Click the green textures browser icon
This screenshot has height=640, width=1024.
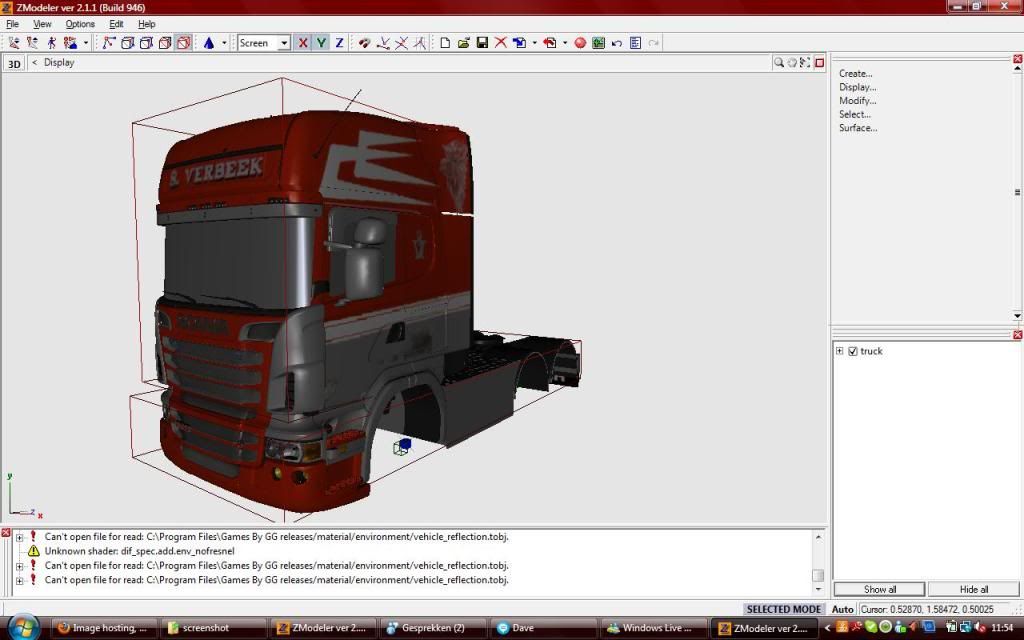point(598,43)
